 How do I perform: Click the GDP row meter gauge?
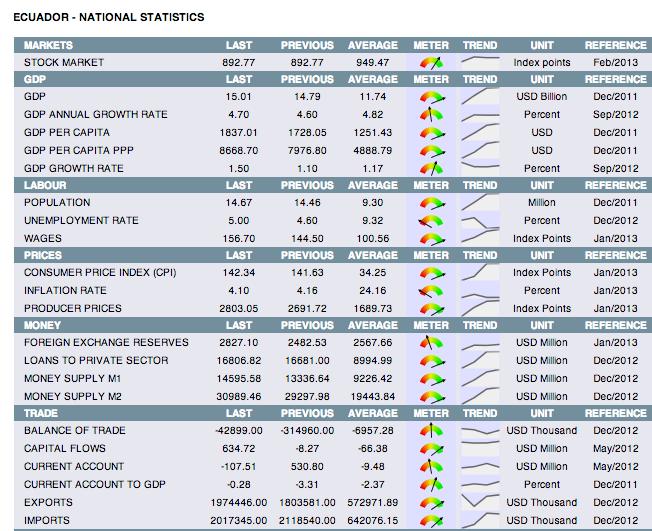[432, 97]
